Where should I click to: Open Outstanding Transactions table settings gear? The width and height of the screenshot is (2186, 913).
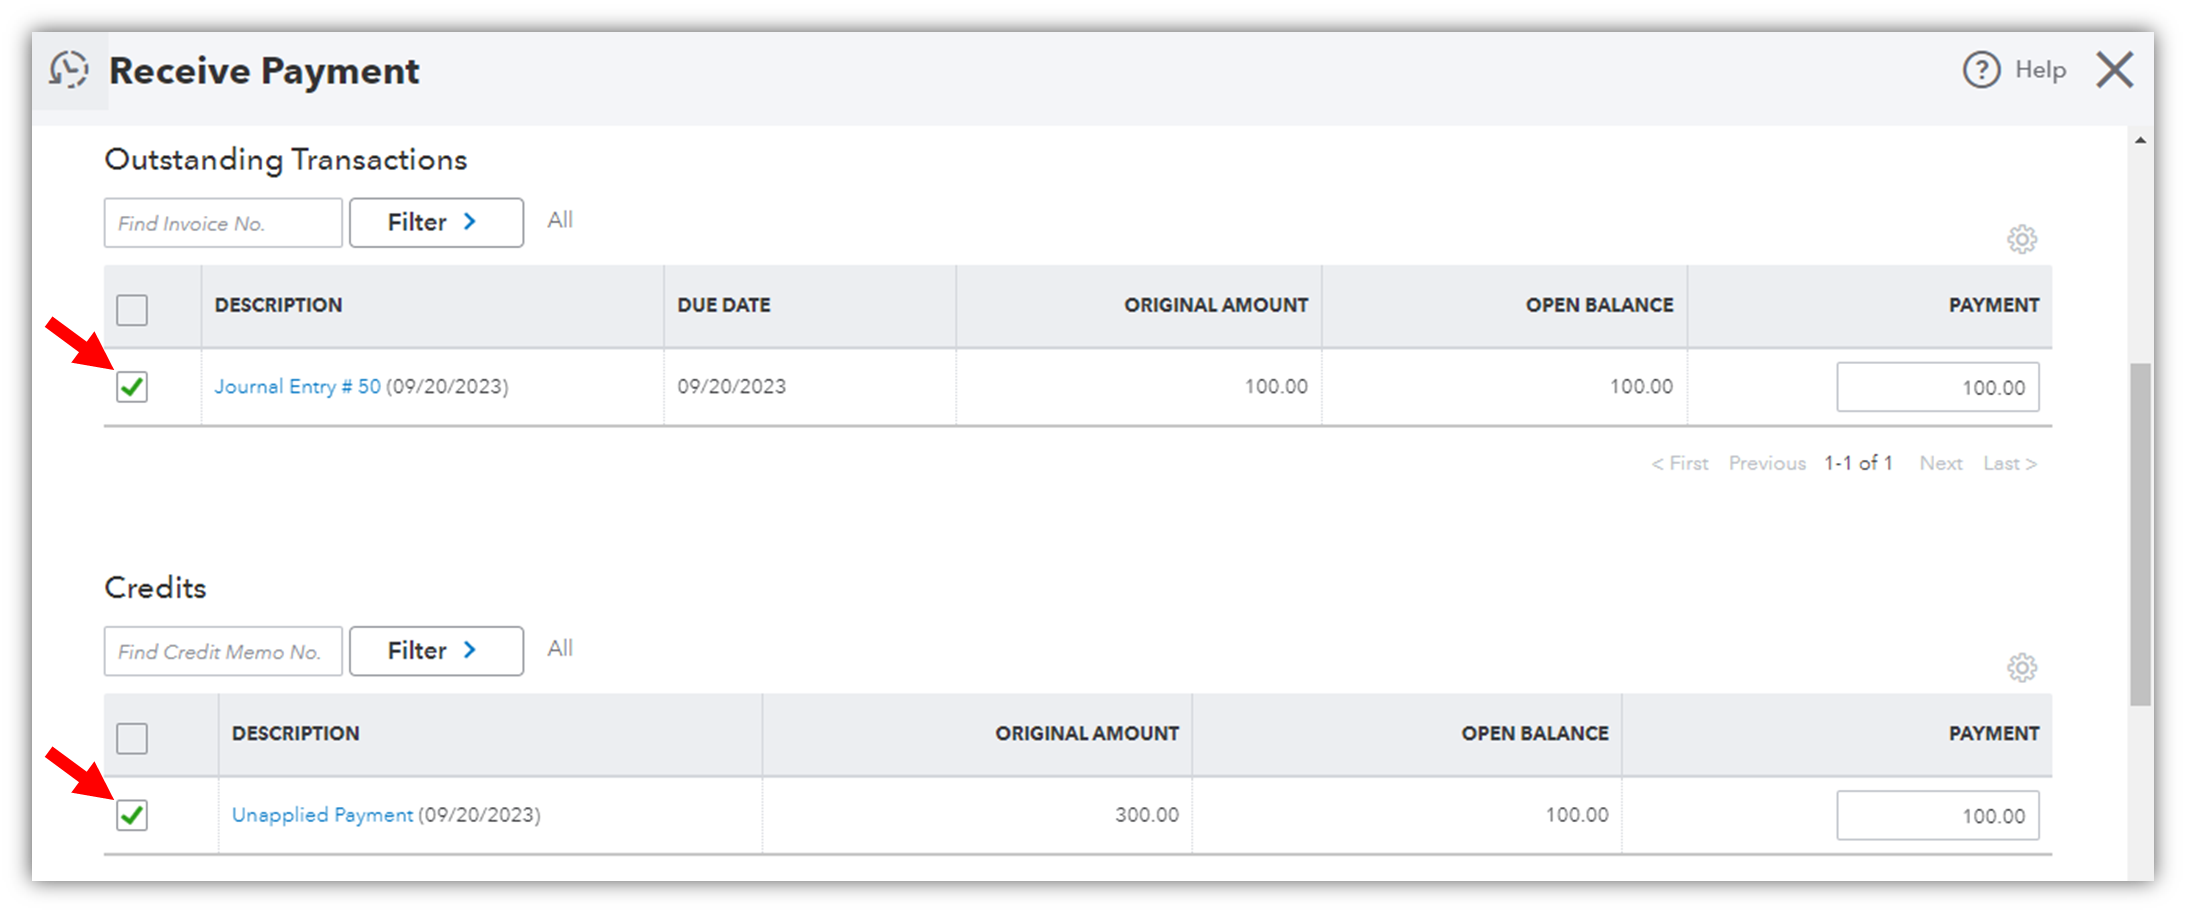click(2021, 239)
